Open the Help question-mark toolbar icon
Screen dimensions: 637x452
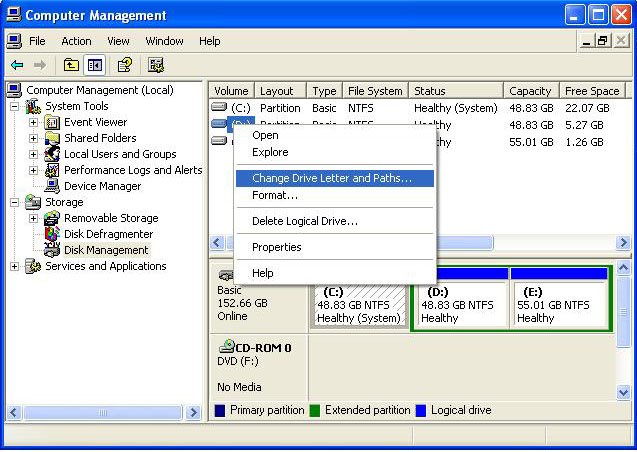(x=125, y=65)
